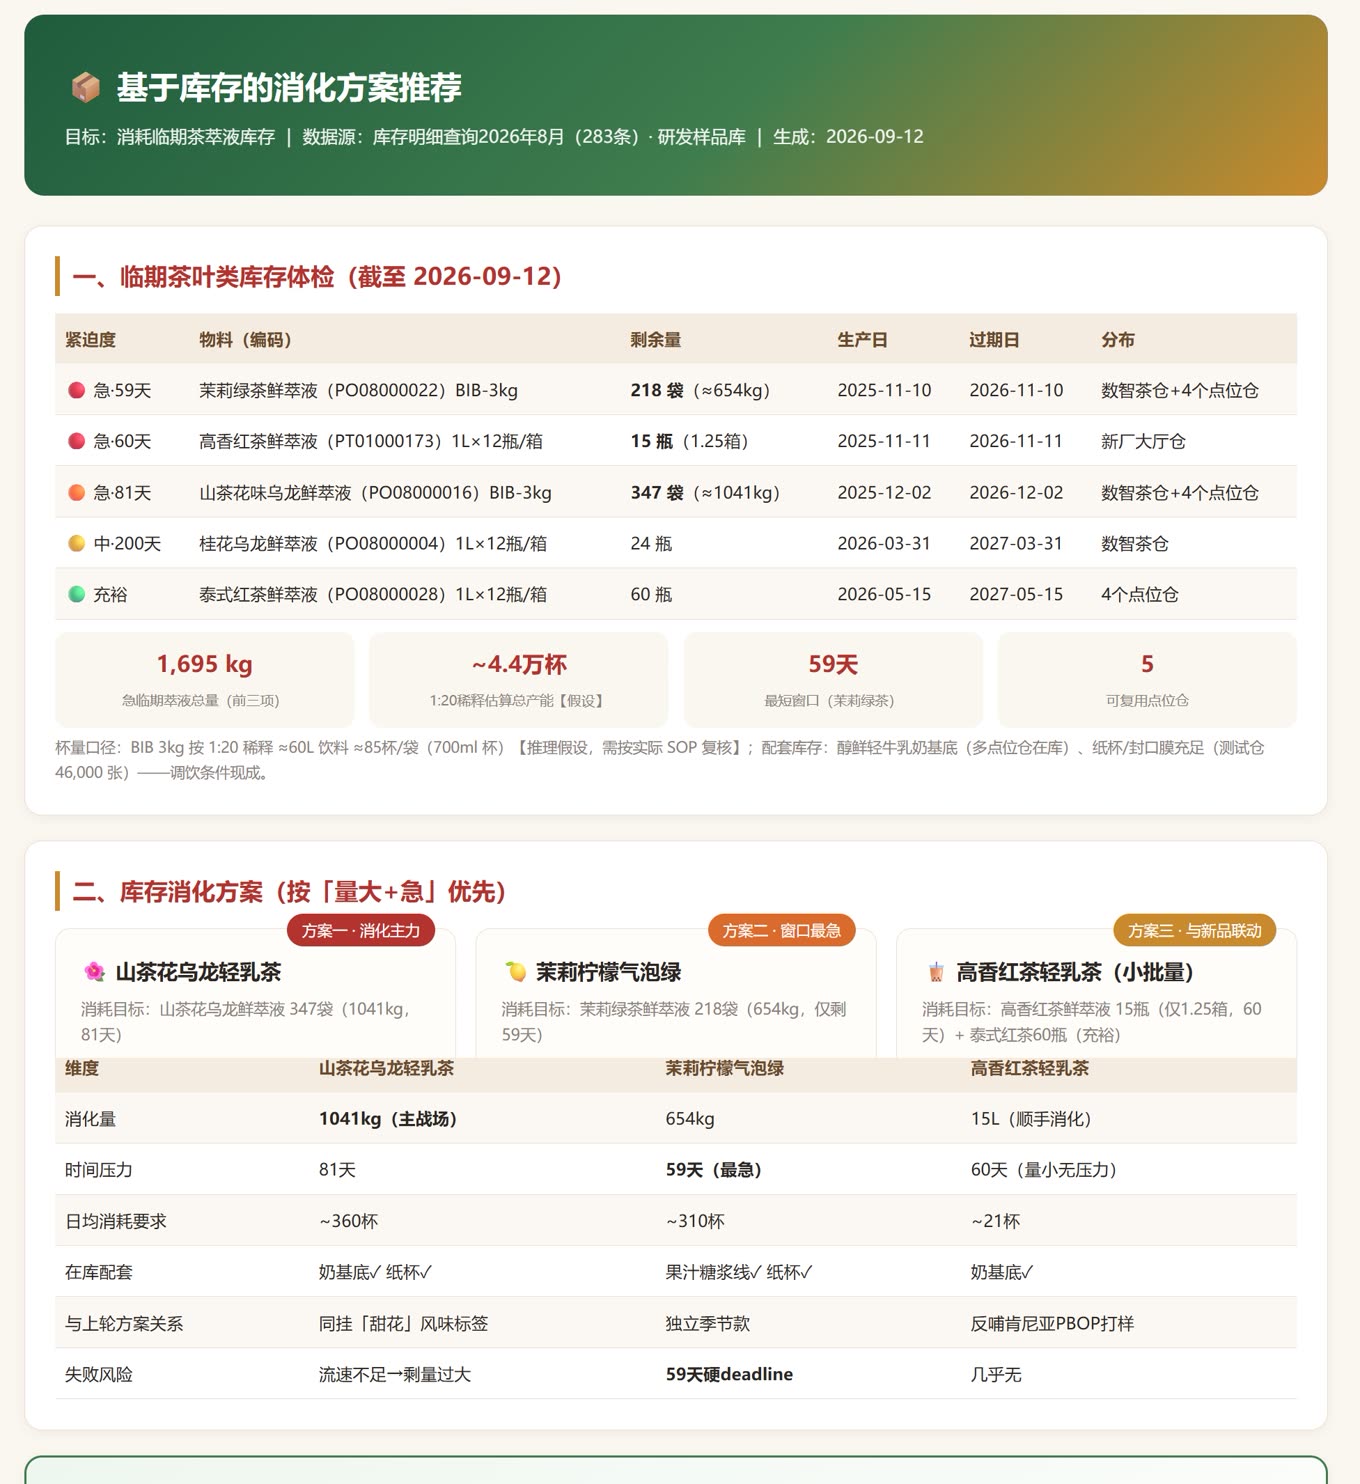Click the 一、临期茶叶类库存体检 section heading
Viewport: 1360px width, 1484px height.
click(x=317, y=277)
